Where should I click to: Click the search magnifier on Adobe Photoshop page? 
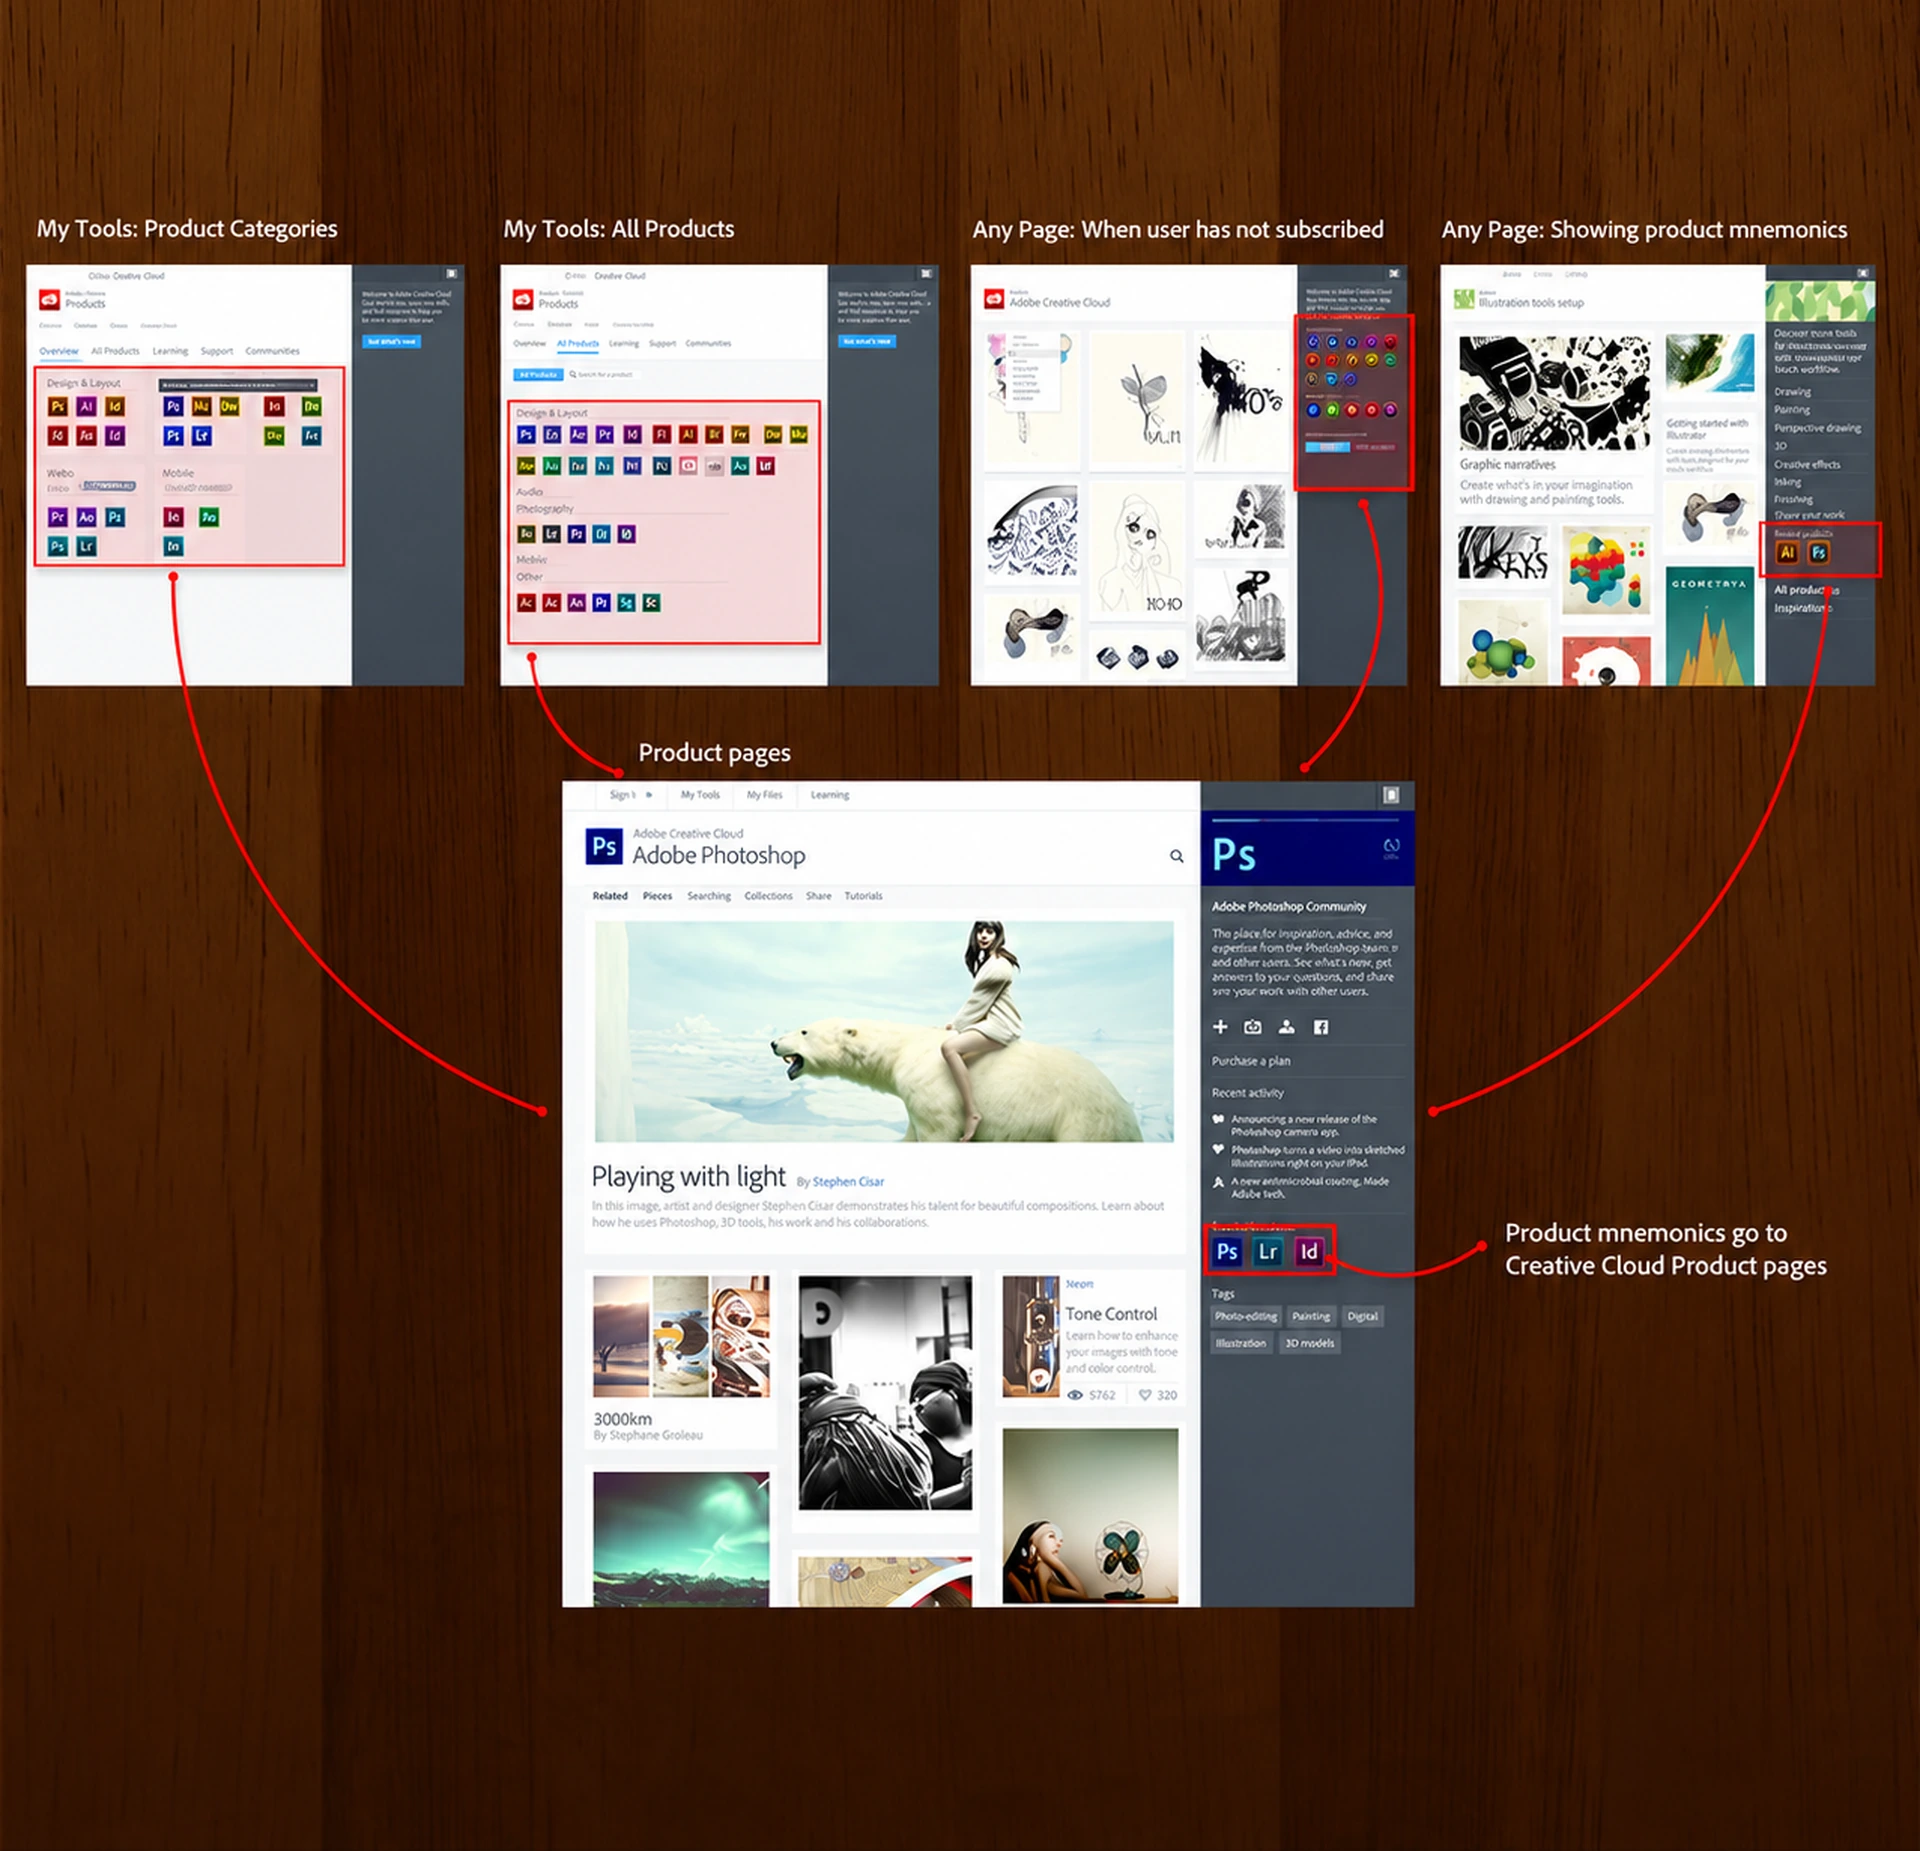tap(1176, 856)
